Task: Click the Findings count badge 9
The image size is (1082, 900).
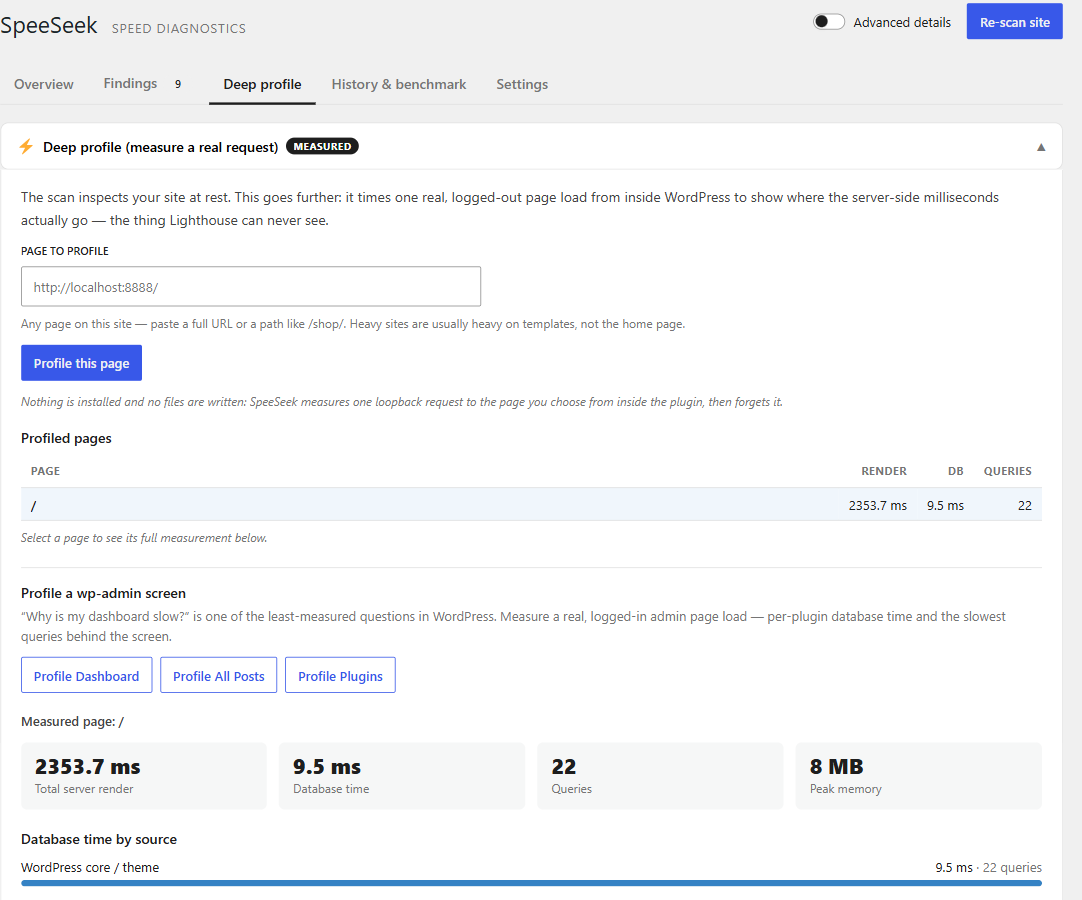Action: click(x=178, y=84)
